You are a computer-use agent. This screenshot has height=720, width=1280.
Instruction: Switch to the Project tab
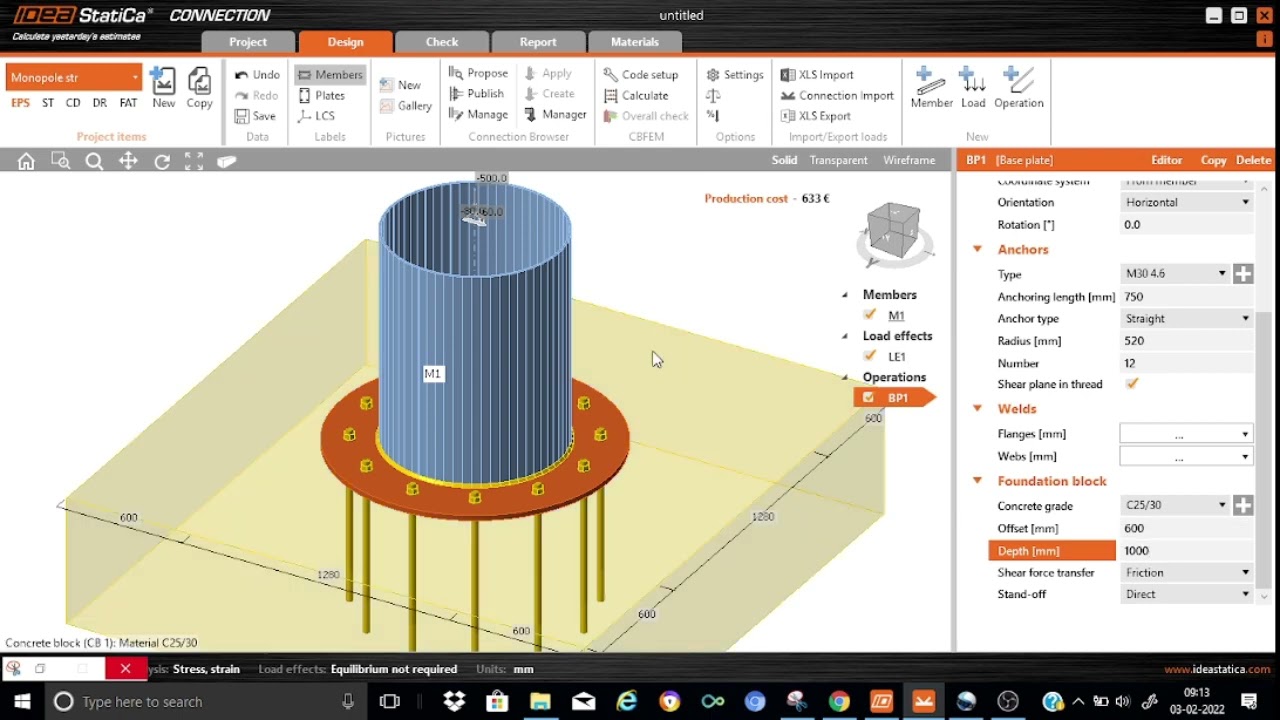(248, 42)
